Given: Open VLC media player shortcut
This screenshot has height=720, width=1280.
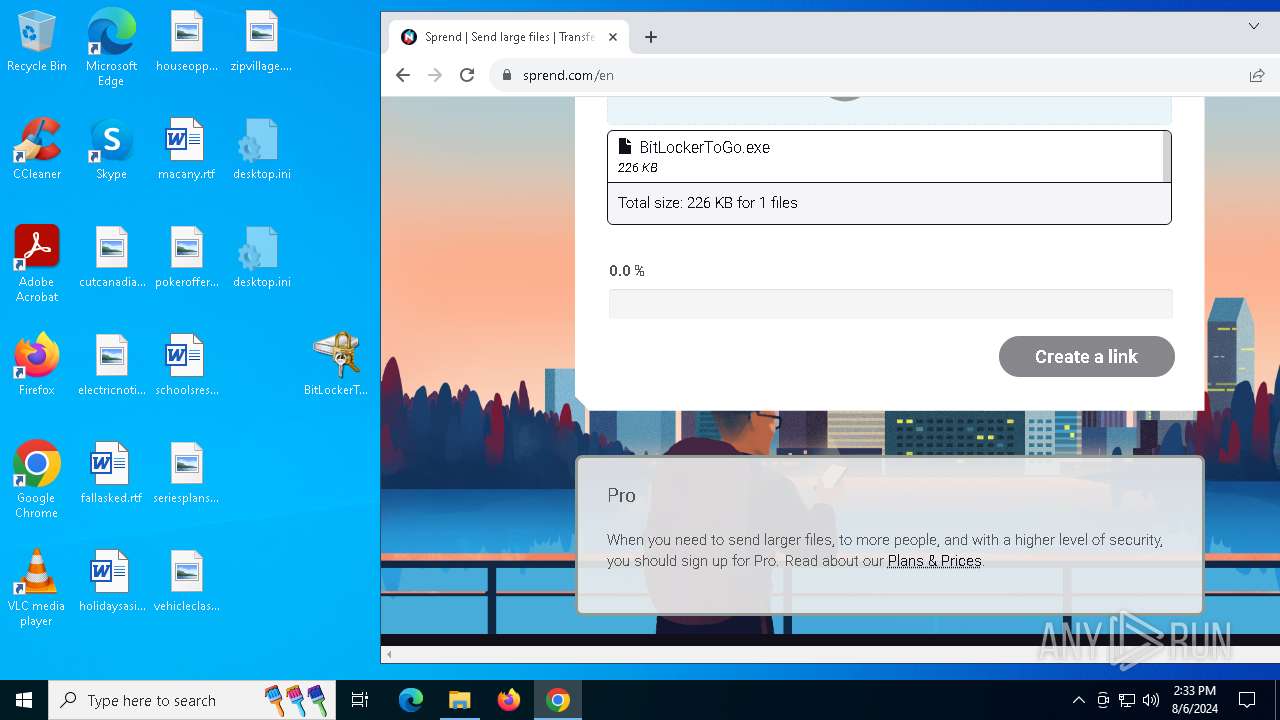Looking at the screenshot, I should coord(37,587).
